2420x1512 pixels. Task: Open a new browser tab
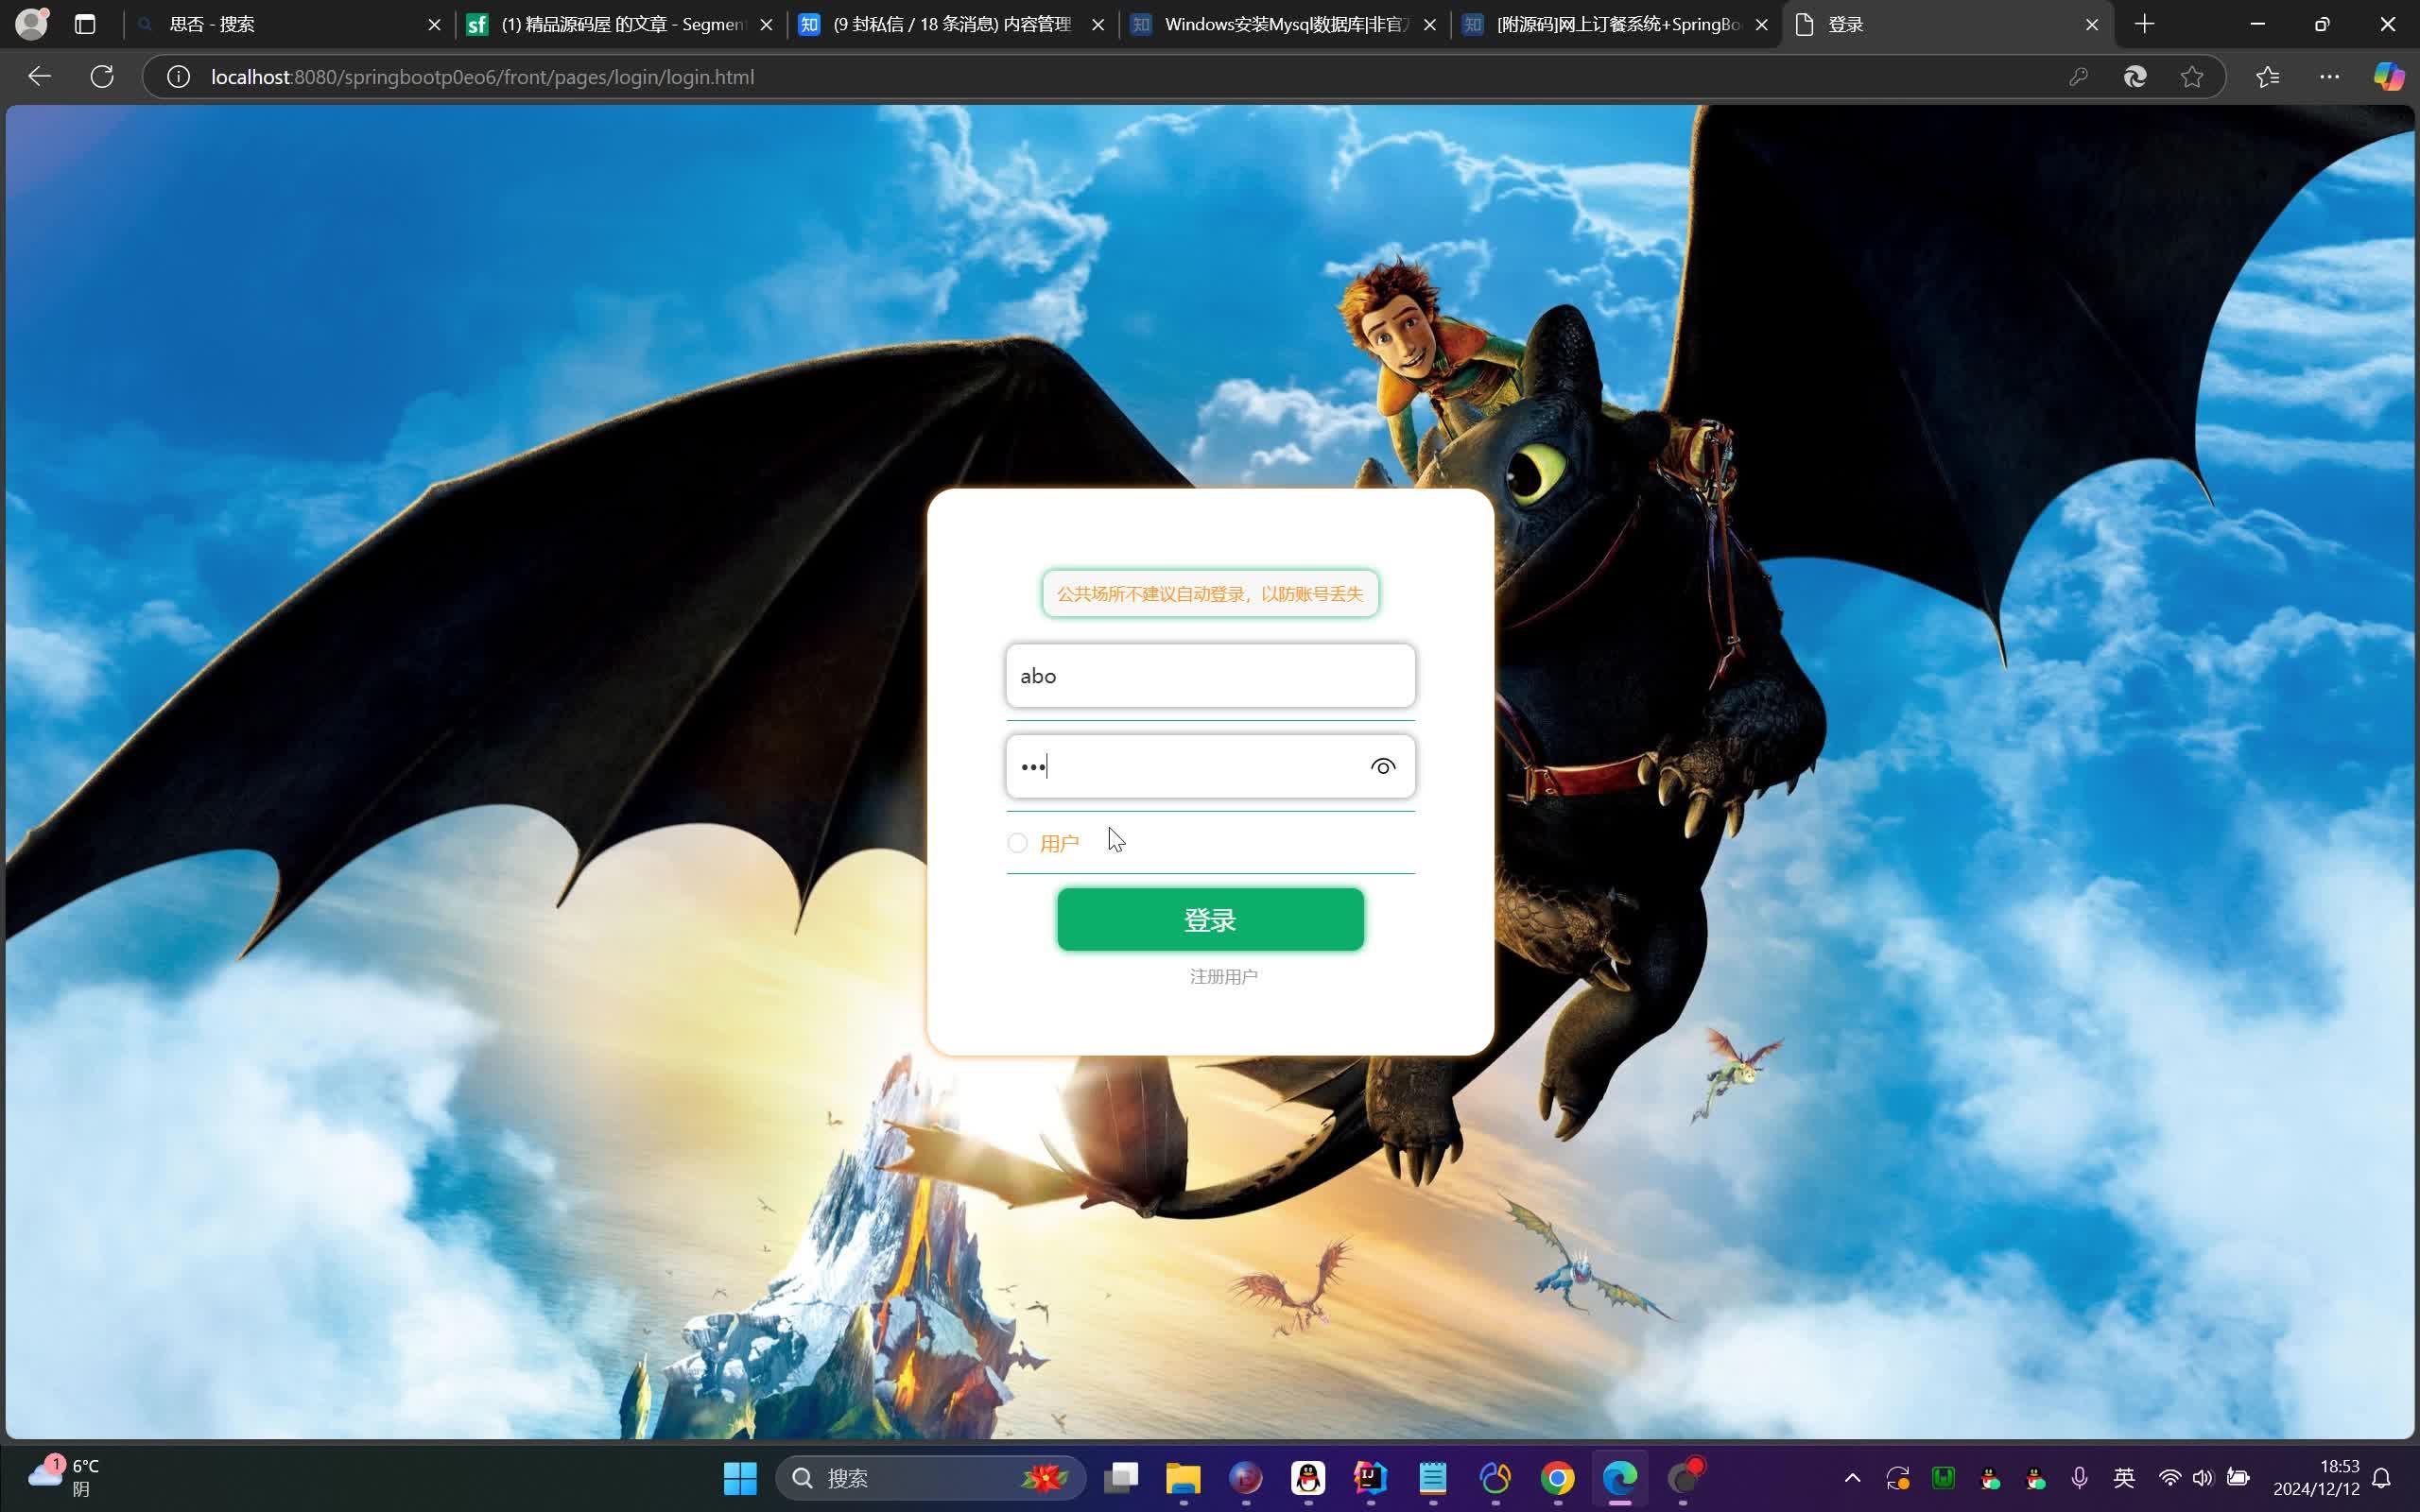tap(2144, 24)
